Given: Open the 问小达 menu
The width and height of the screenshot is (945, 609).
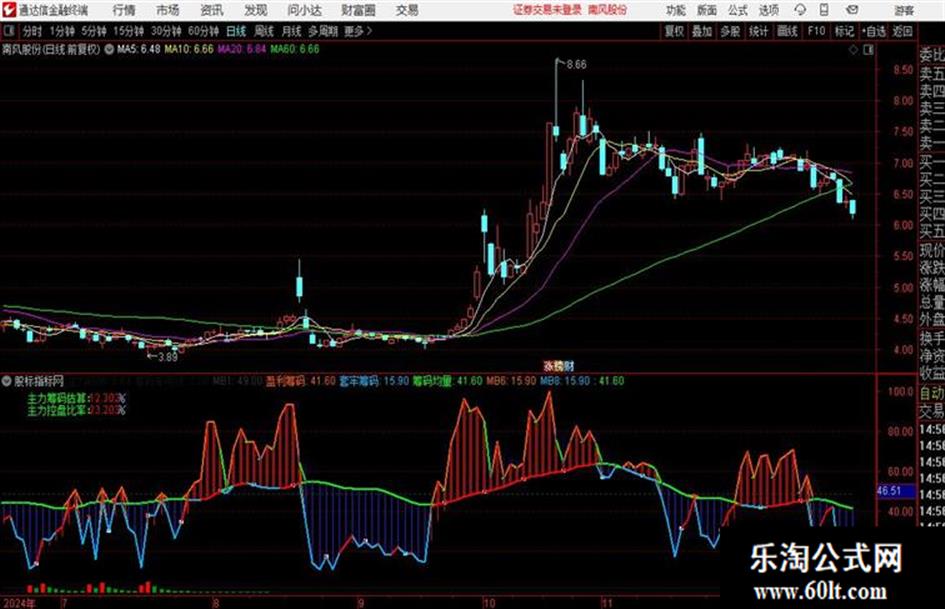Looking at the screenshot, I should point(304,10).
